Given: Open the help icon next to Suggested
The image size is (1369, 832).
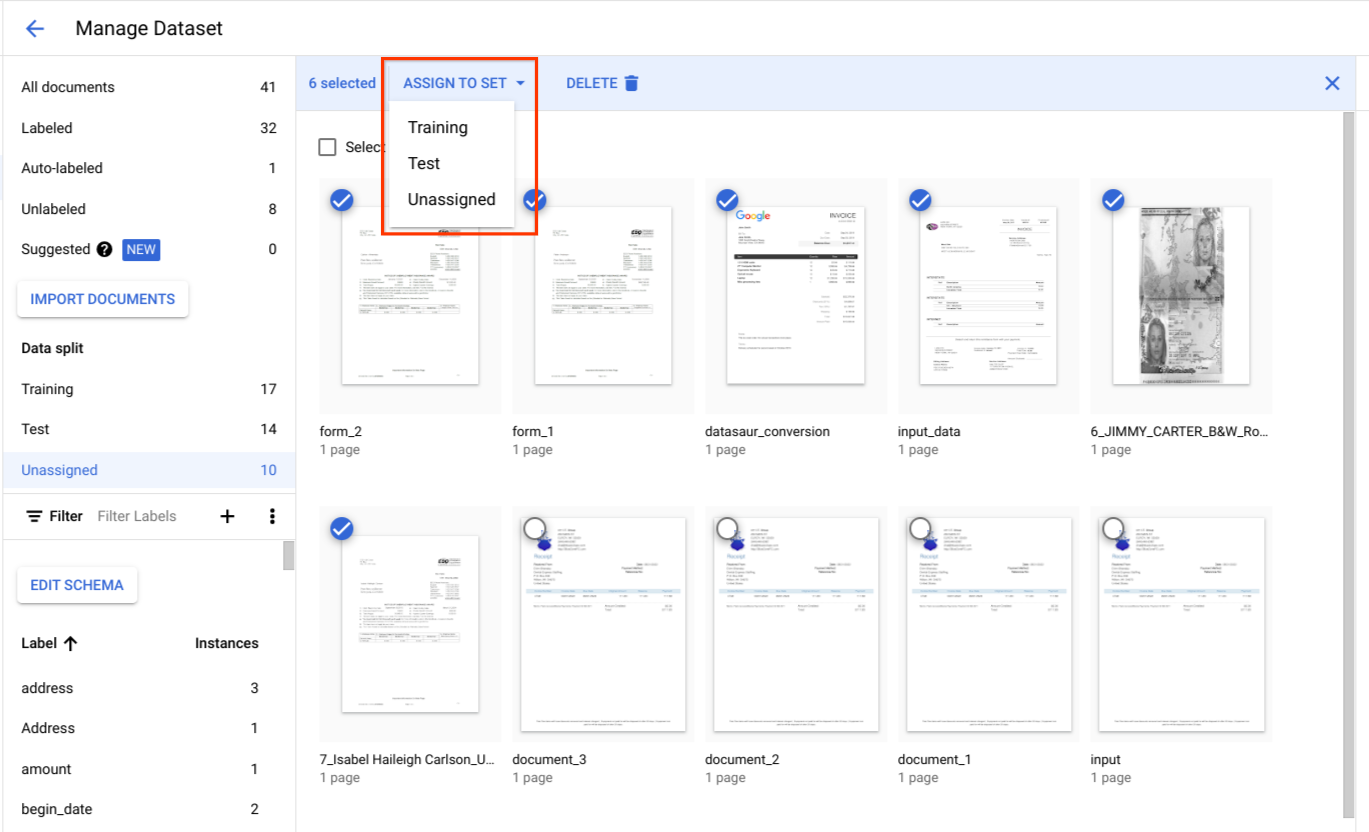Looking at the screenshot, I should point(104,249).
